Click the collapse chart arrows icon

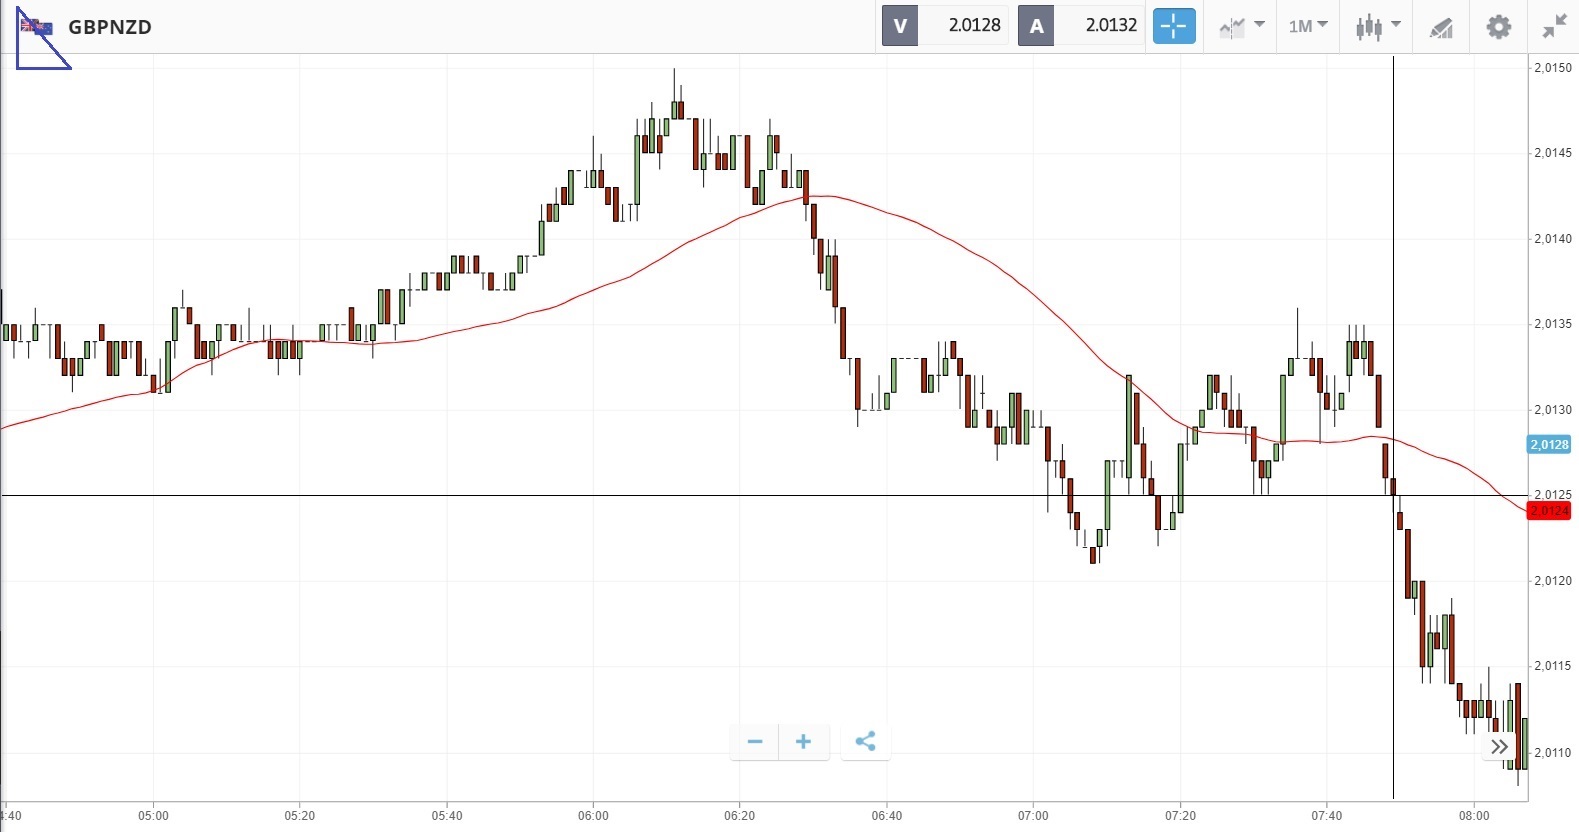pyautogui.click(x=1554, y=27)
